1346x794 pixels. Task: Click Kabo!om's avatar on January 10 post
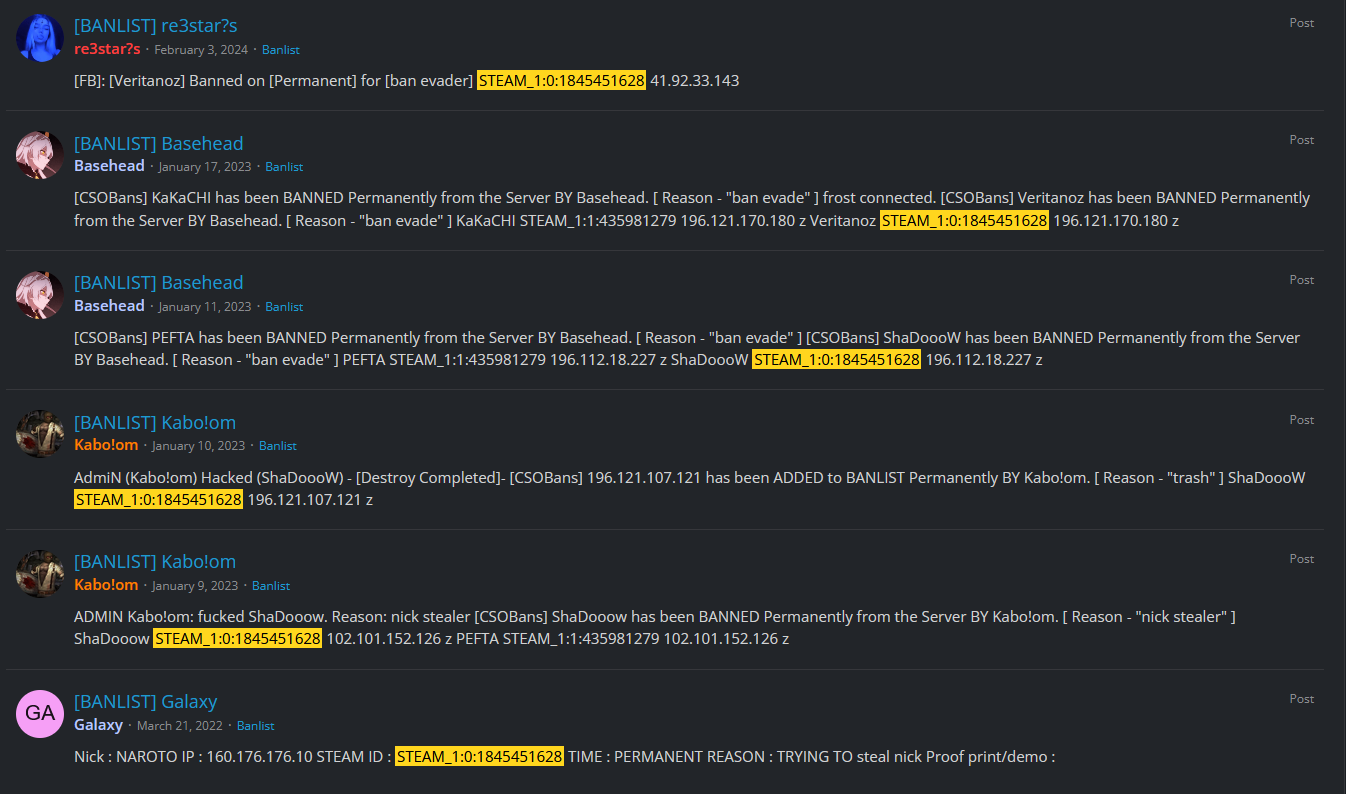pyautogui.click(x=40, y=434)
